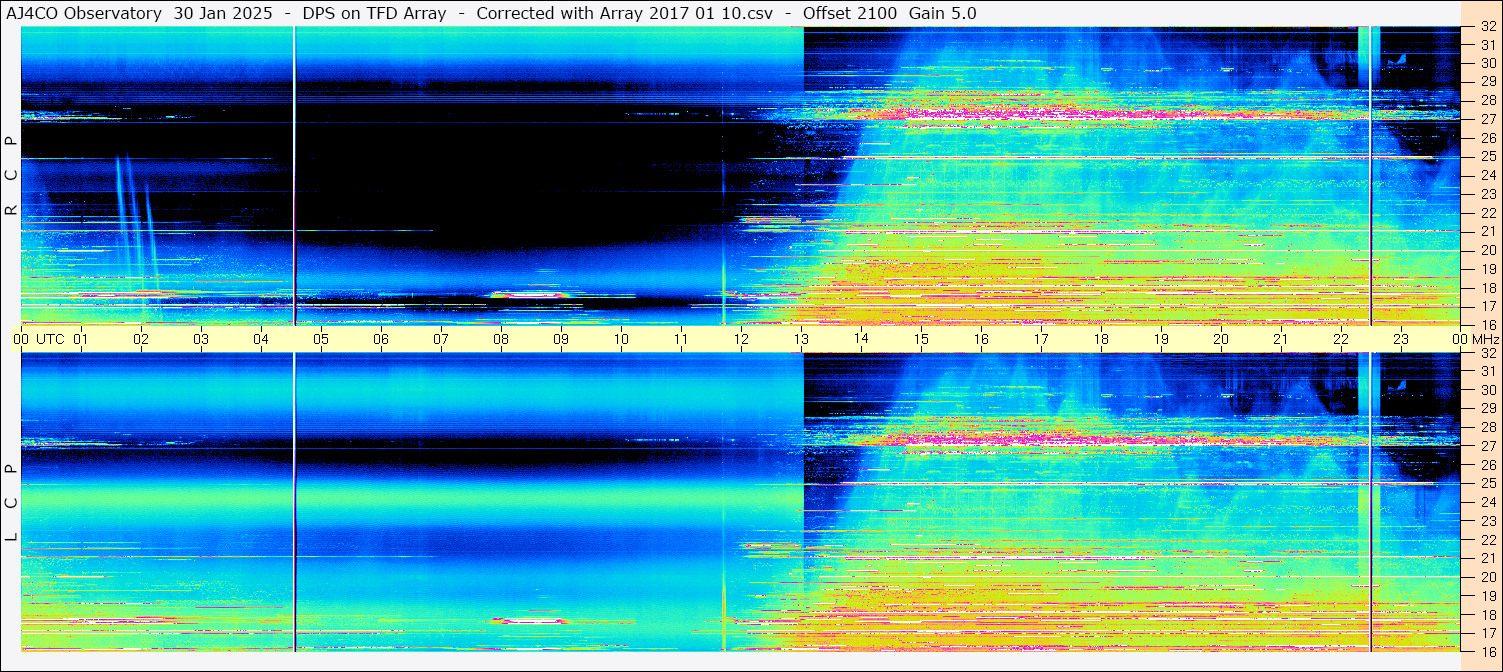
Task: Click the 18 MHz label of LCP panel
Action: point(1488,614)
